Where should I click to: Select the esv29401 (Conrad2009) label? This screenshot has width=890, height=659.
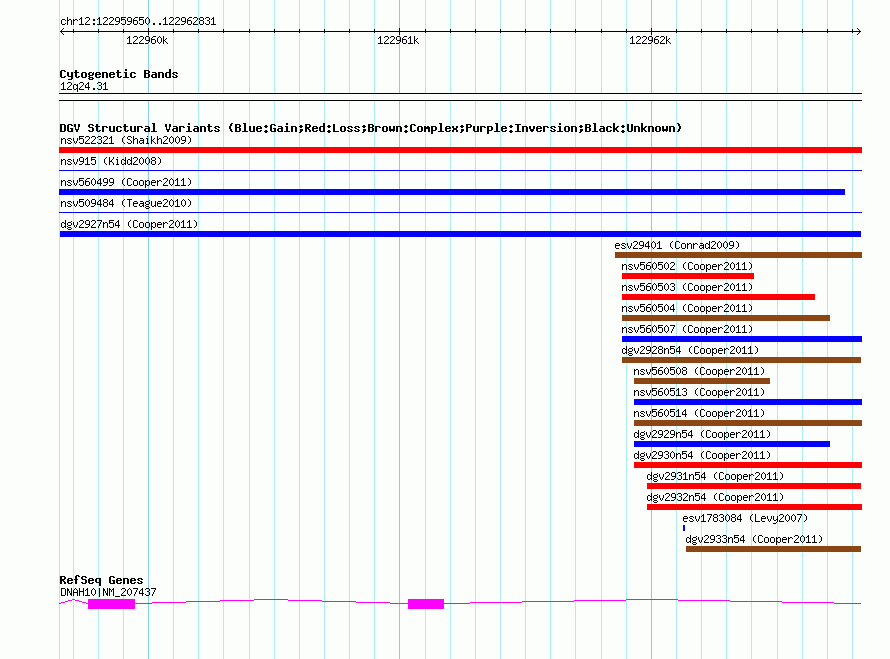[x=677, y=245]
